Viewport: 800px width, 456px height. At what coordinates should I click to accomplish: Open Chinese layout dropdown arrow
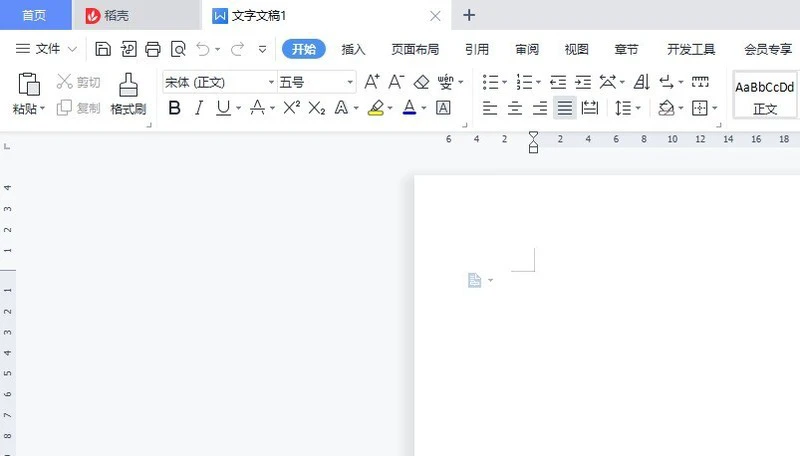[x=622, y=82]
